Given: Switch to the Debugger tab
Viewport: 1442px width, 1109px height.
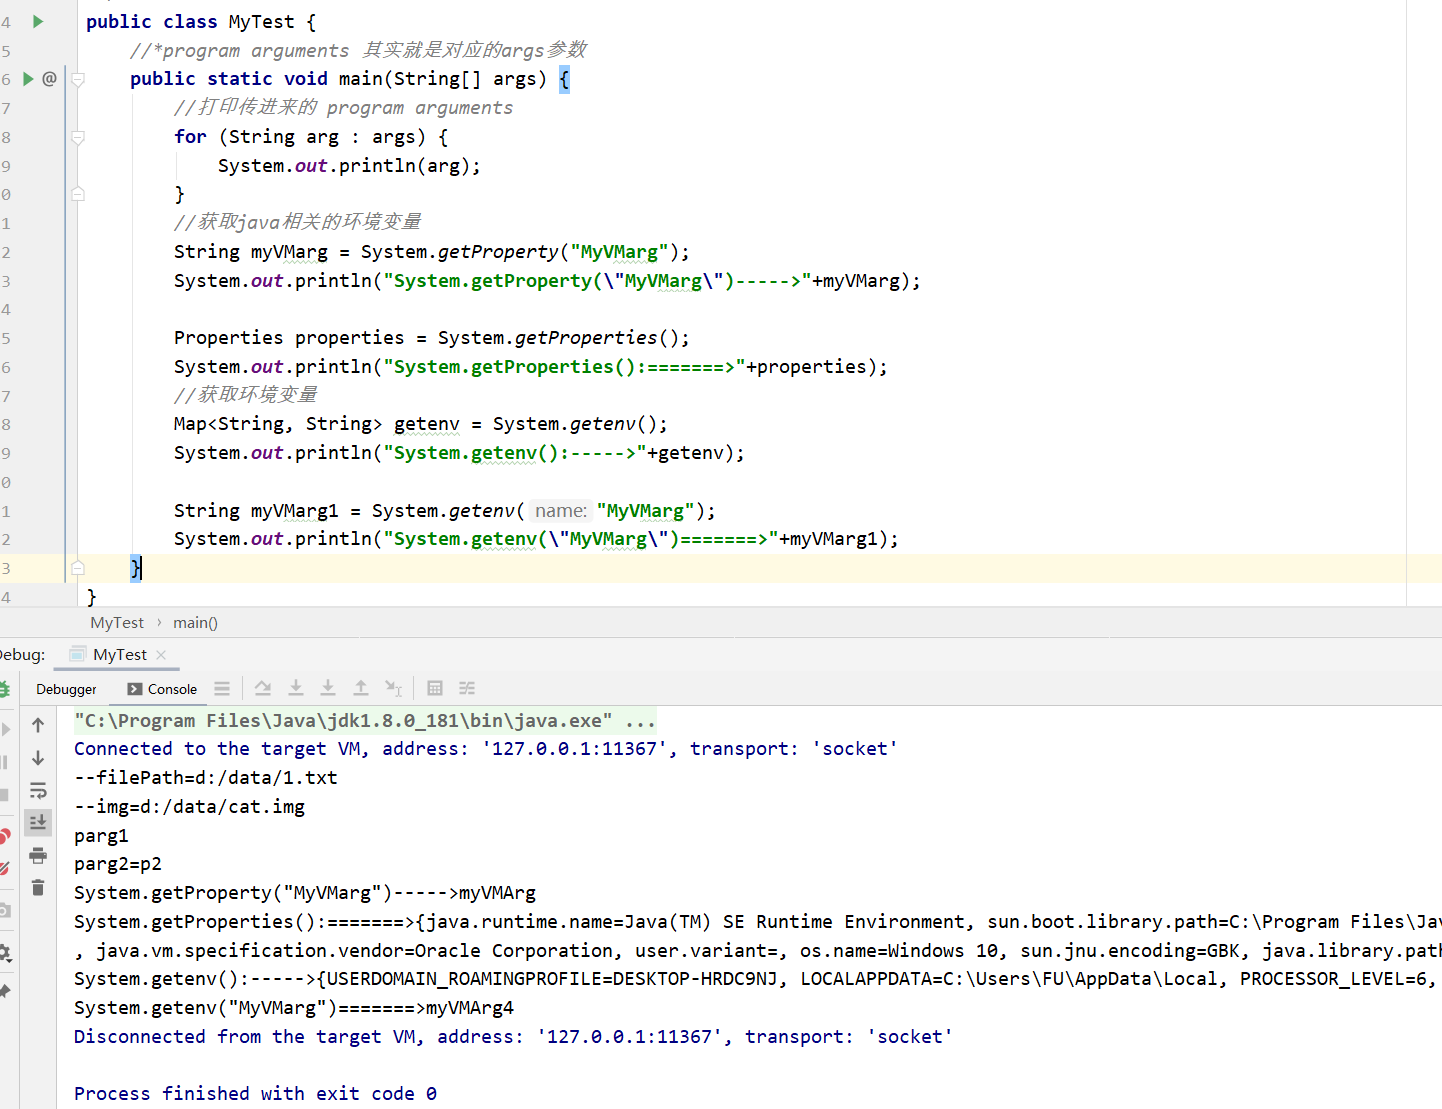Looking at the screenshot, I should [64, 688].
